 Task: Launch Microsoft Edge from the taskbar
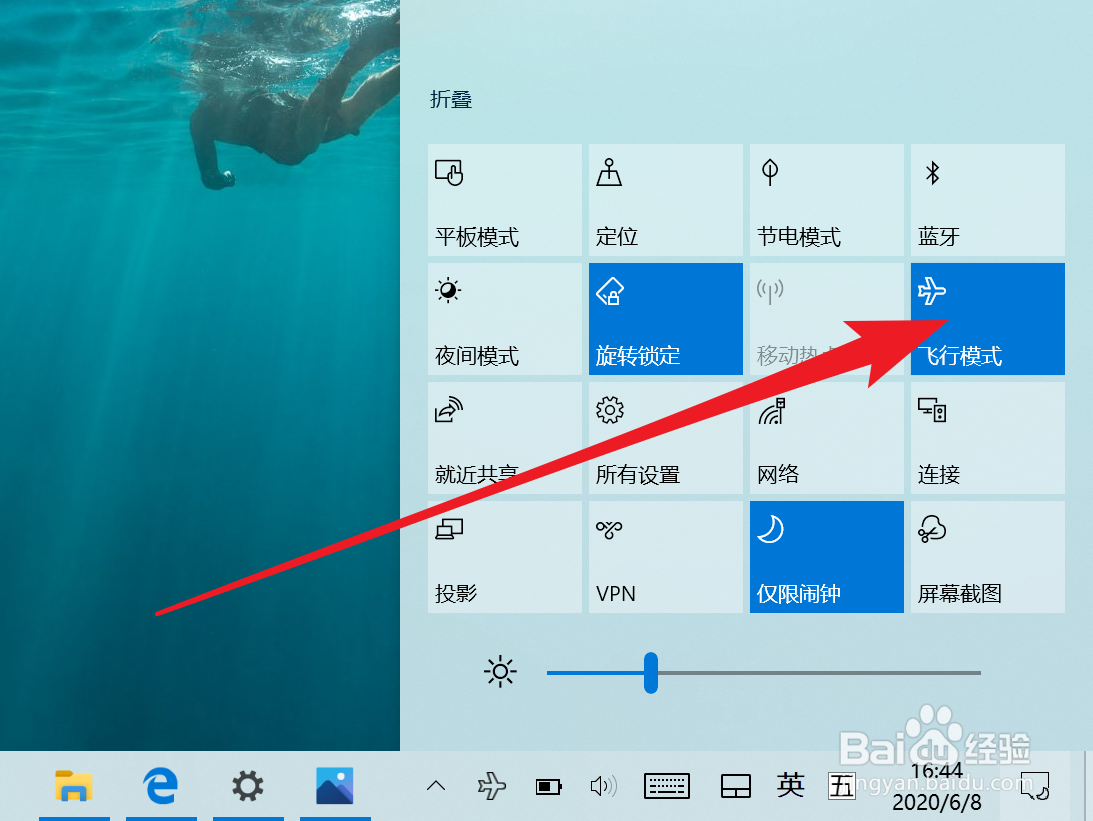161,786
